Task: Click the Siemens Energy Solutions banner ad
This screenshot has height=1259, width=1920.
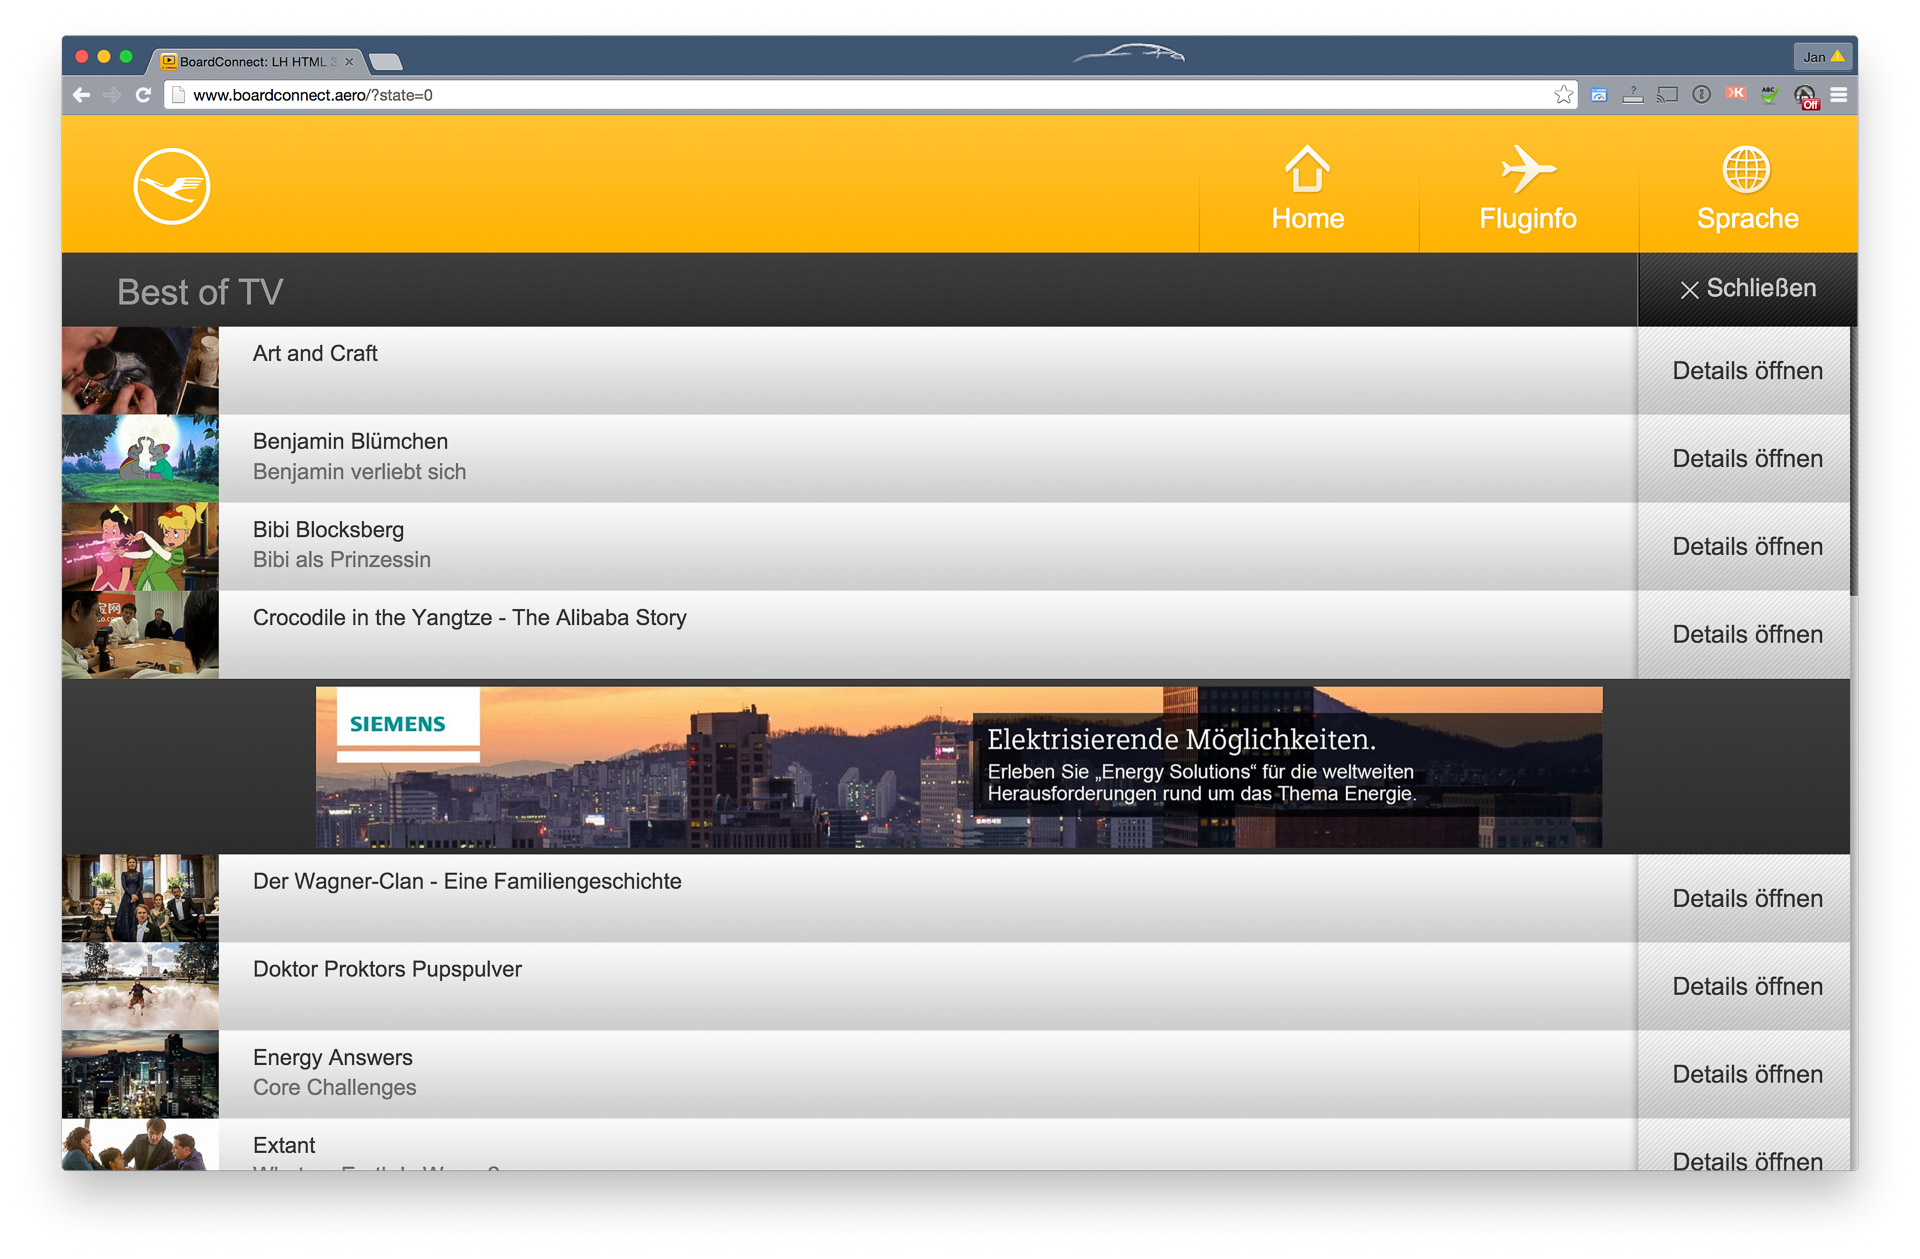Action: (959, 767)
